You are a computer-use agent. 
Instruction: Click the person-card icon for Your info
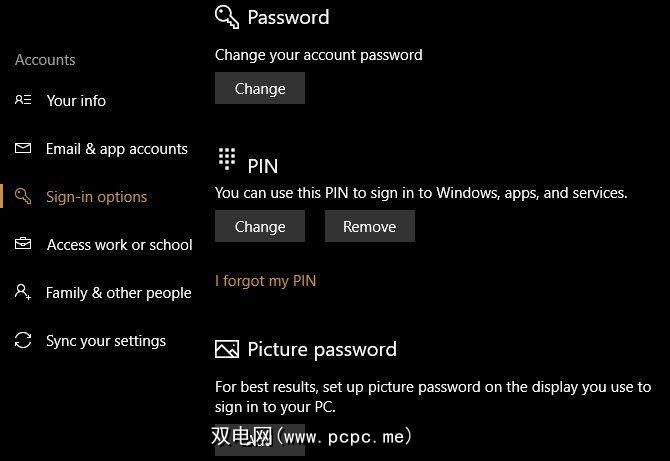[23, 100]
